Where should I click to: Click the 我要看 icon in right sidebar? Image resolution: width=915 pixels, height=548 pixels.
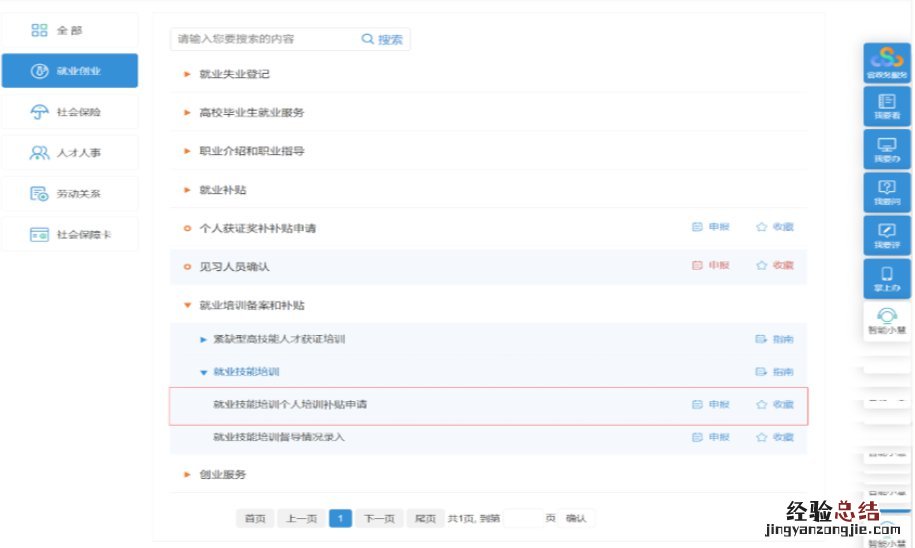coord(886,104)
